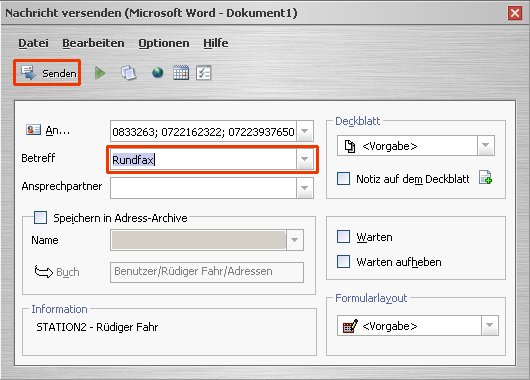Click the An... label button
This screenshot has height=380, width=530.
pos(57,130)
